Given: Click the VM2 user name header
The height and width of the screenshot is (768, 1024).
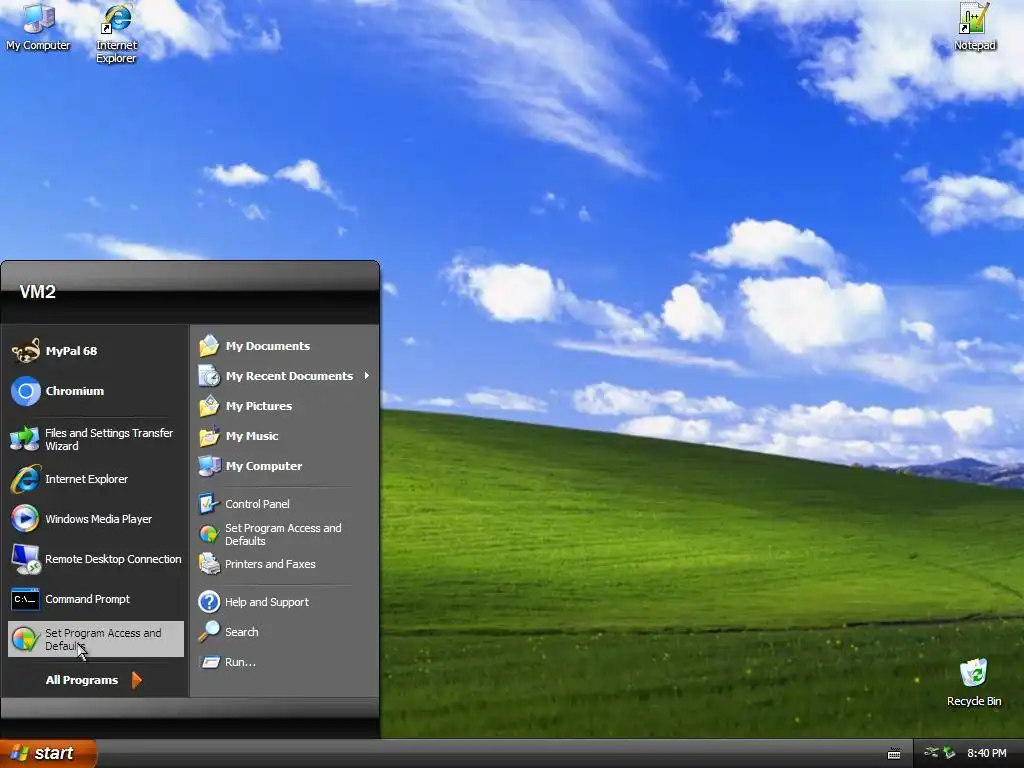Looking at the screenshot, I should click(x=38, y=292).
